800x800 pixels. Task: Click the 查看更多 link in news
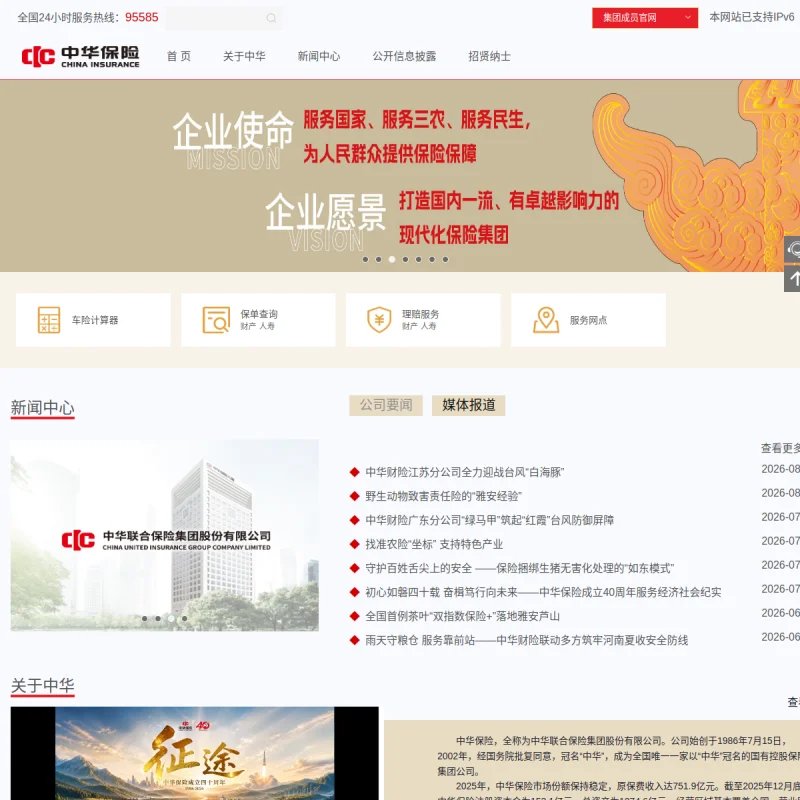point(780,448)
